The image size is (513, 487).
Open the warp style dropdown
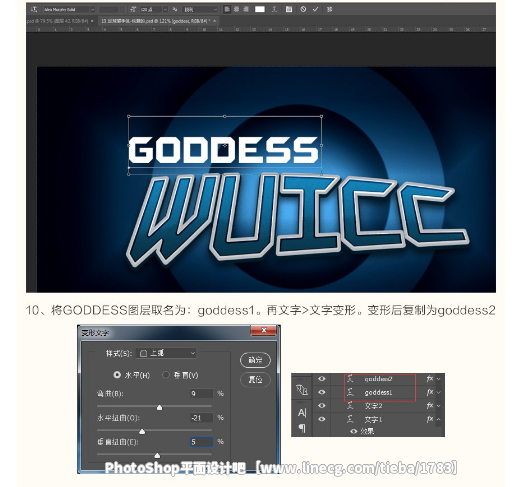166,353
